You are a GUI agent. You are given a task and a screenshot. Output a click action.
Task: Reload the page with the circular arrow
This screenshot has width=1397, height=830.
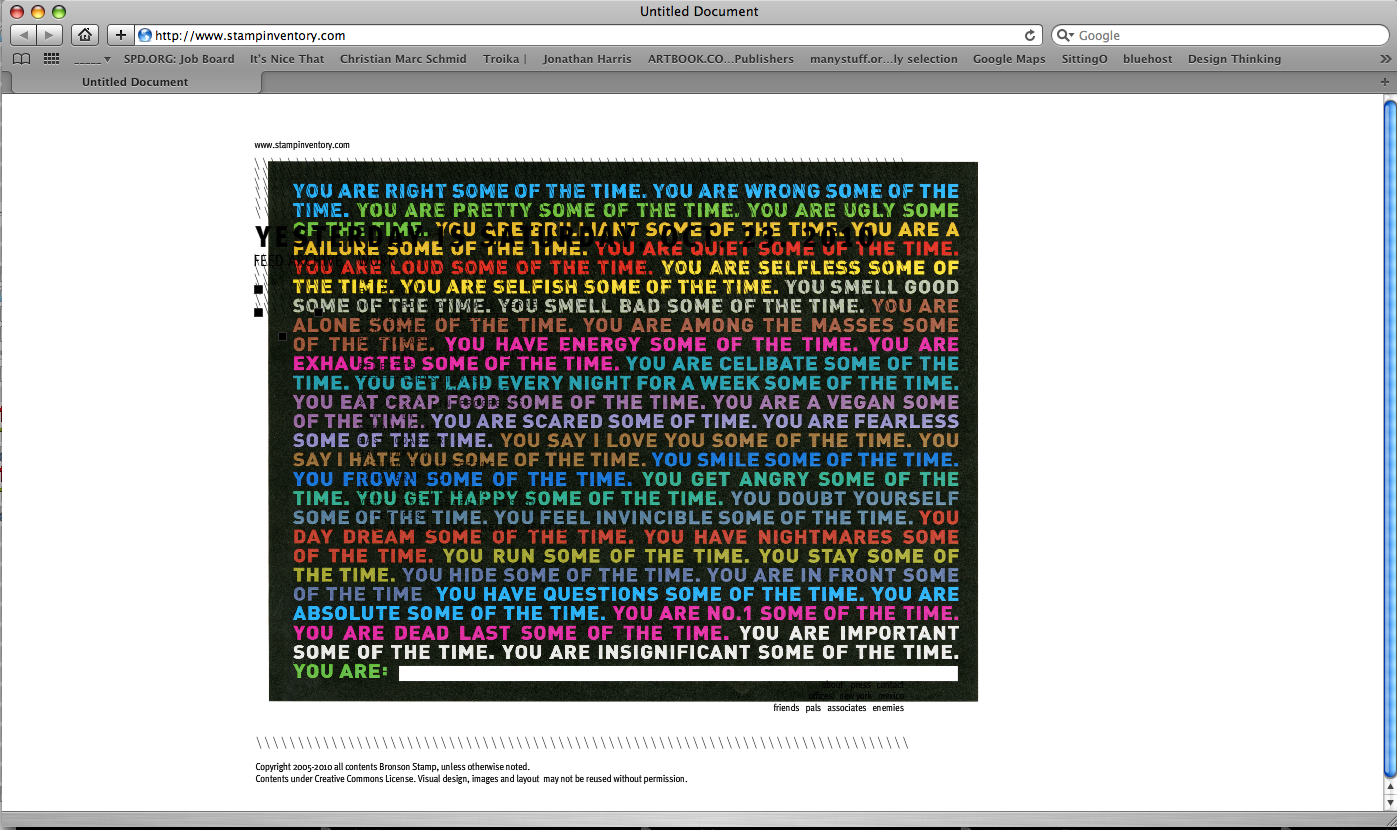pyautogui.click(x=1030, y=35)
